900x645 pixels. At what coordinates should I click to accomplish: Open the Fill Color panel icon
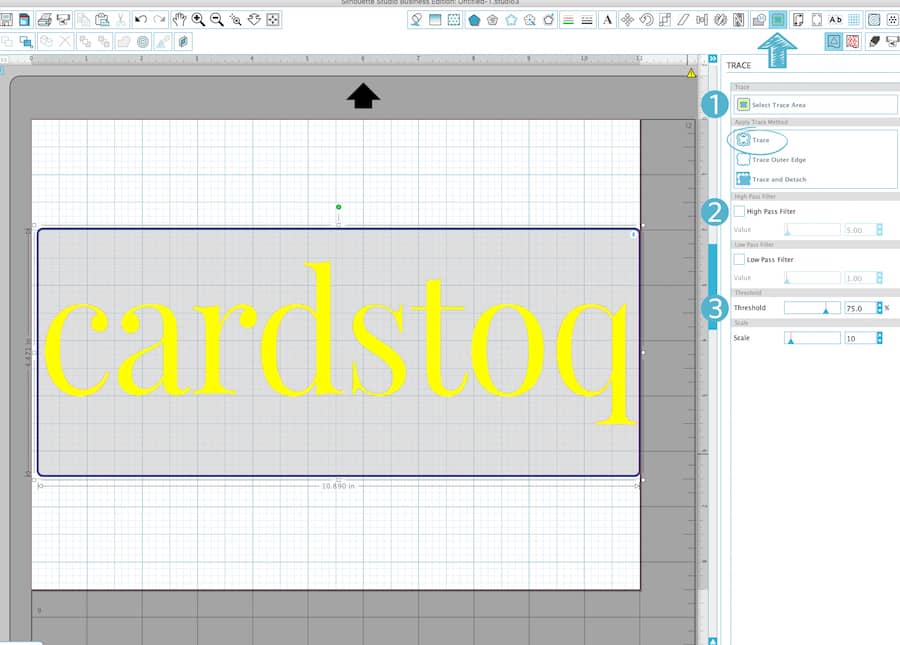click(416, 20)
